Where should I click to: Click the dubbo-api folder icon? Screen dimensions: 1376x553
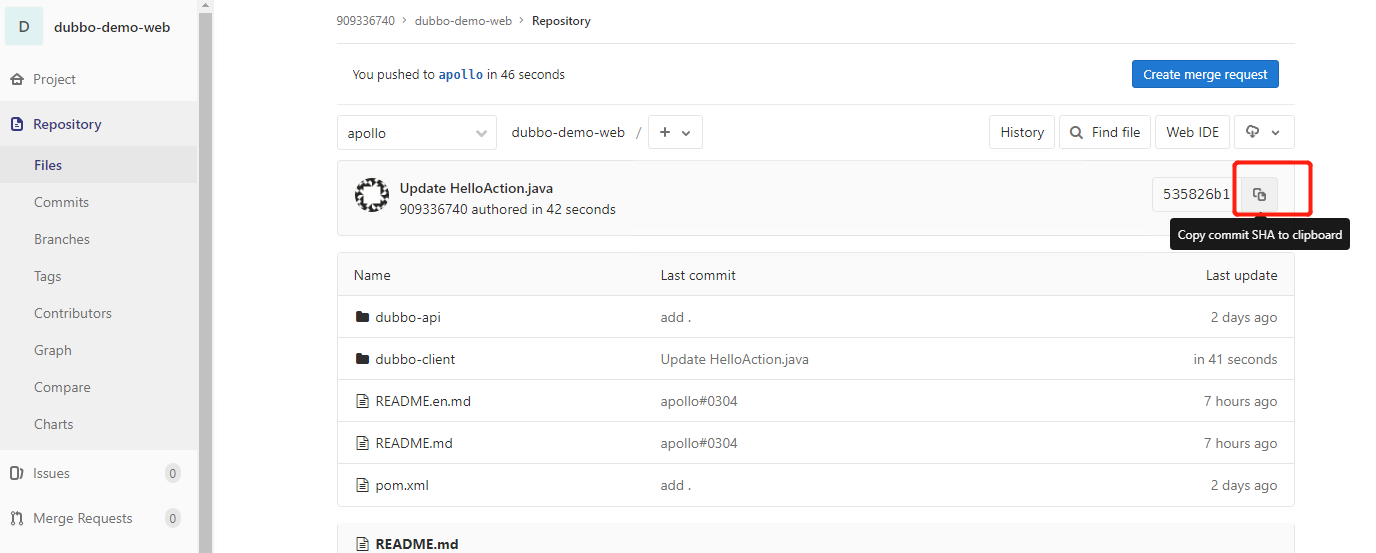(362, 317)
